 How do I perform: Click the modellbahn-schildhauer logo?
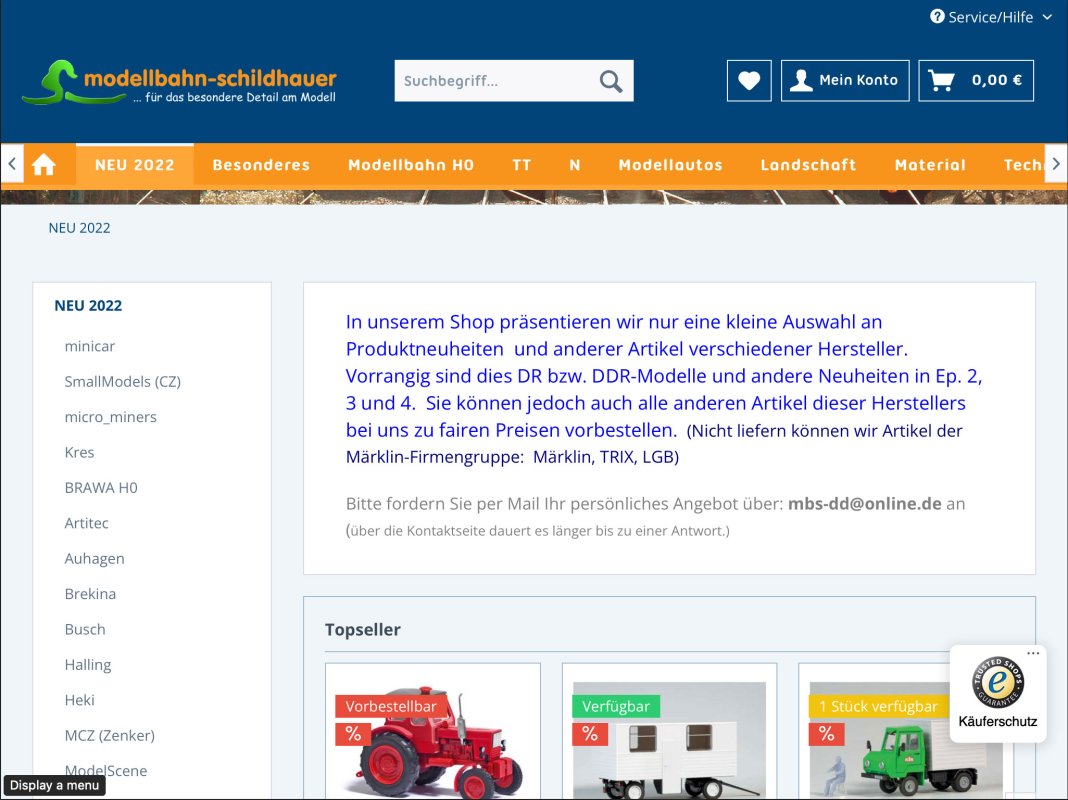click(179, 82)
